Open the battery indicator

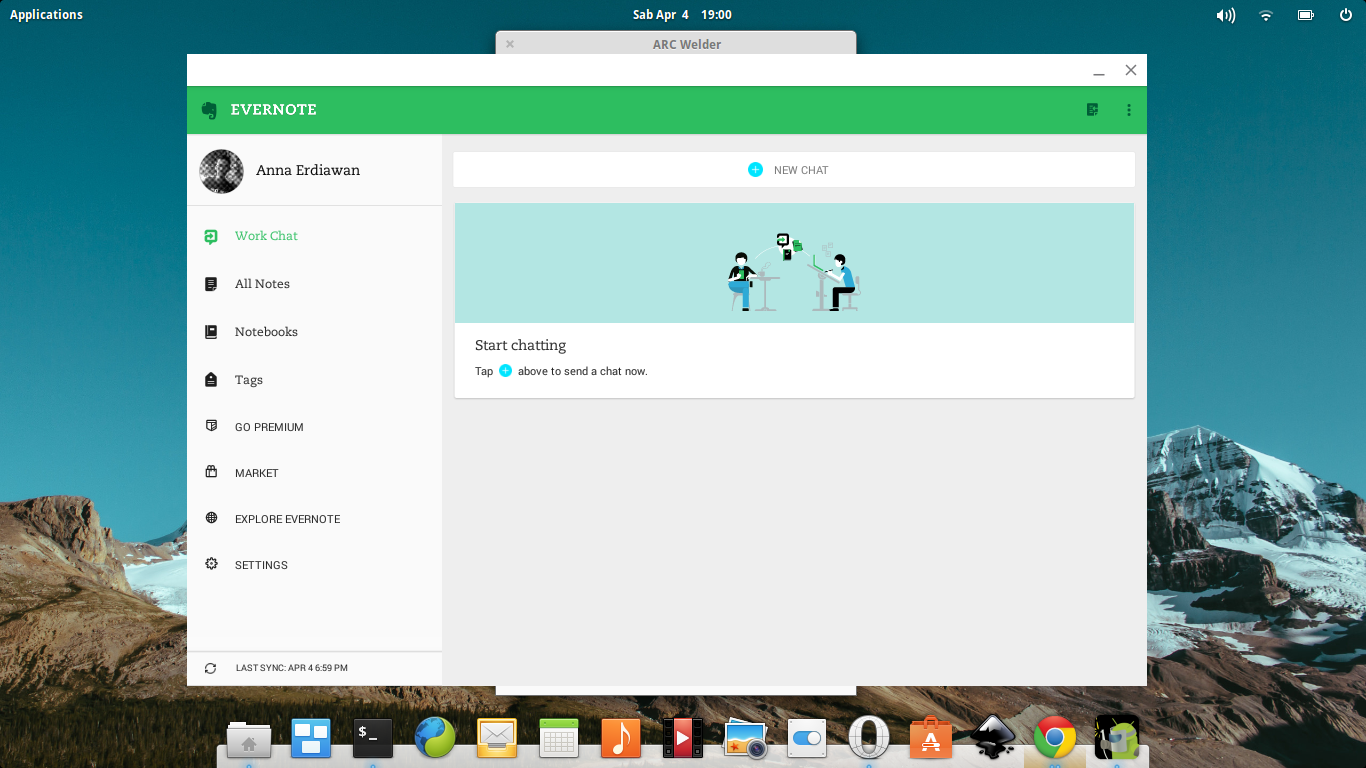pyautogui.click(x=1306, y=15)
